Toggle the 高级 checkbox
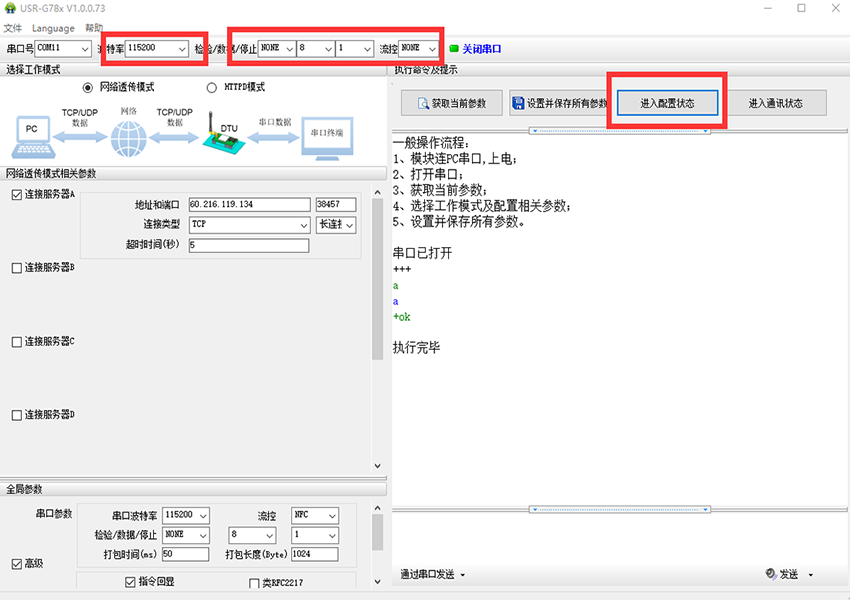Image resolution: width=850 pixels, height=600 pixels. (x=16, y=564)
